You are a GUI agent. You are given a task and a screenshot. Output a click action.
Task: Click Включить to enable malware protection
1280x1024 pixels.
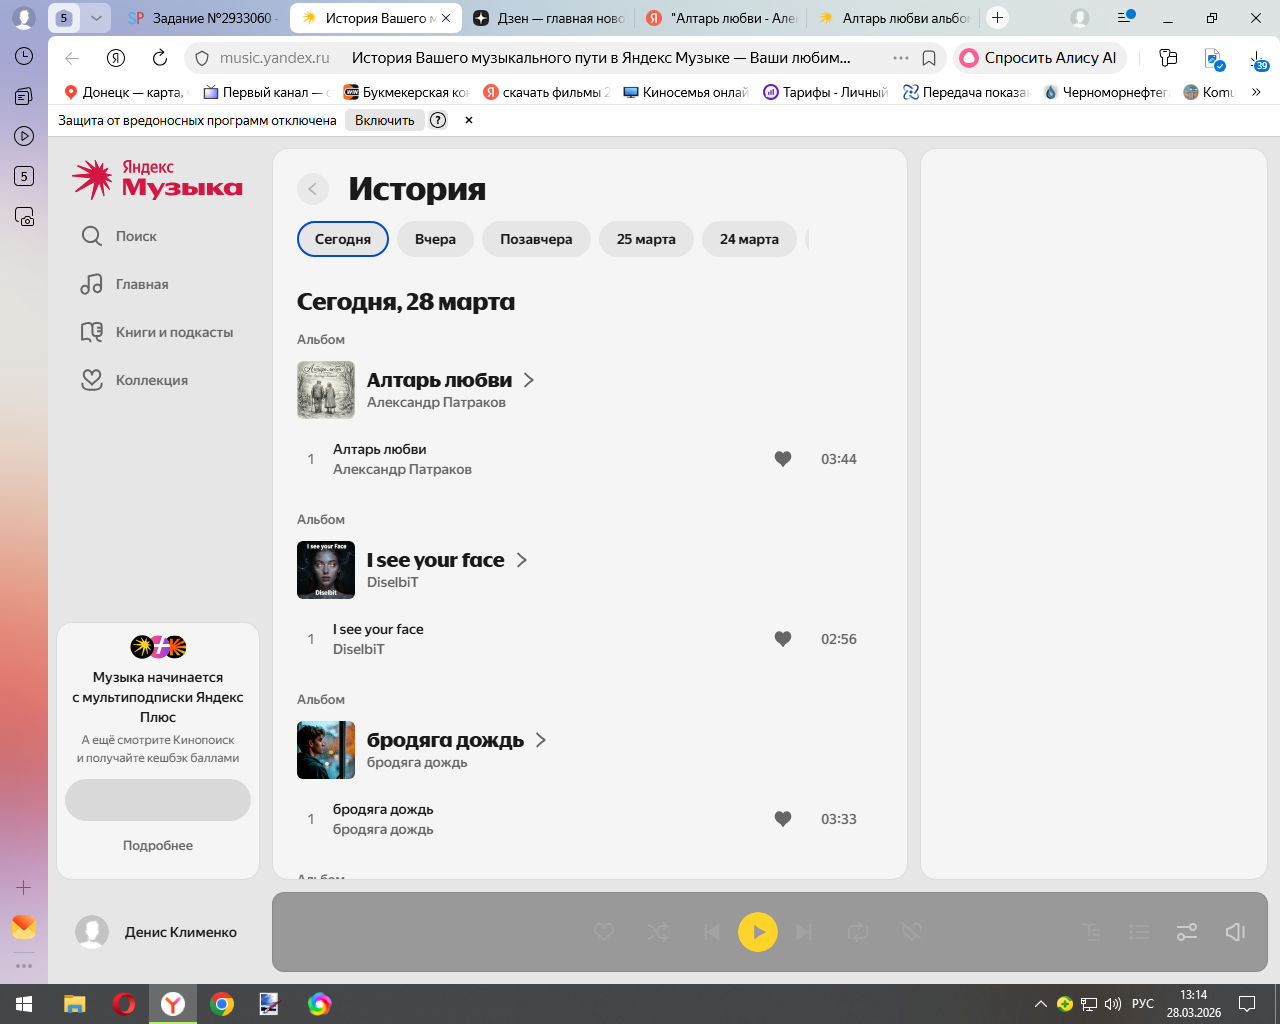(385, 120)
